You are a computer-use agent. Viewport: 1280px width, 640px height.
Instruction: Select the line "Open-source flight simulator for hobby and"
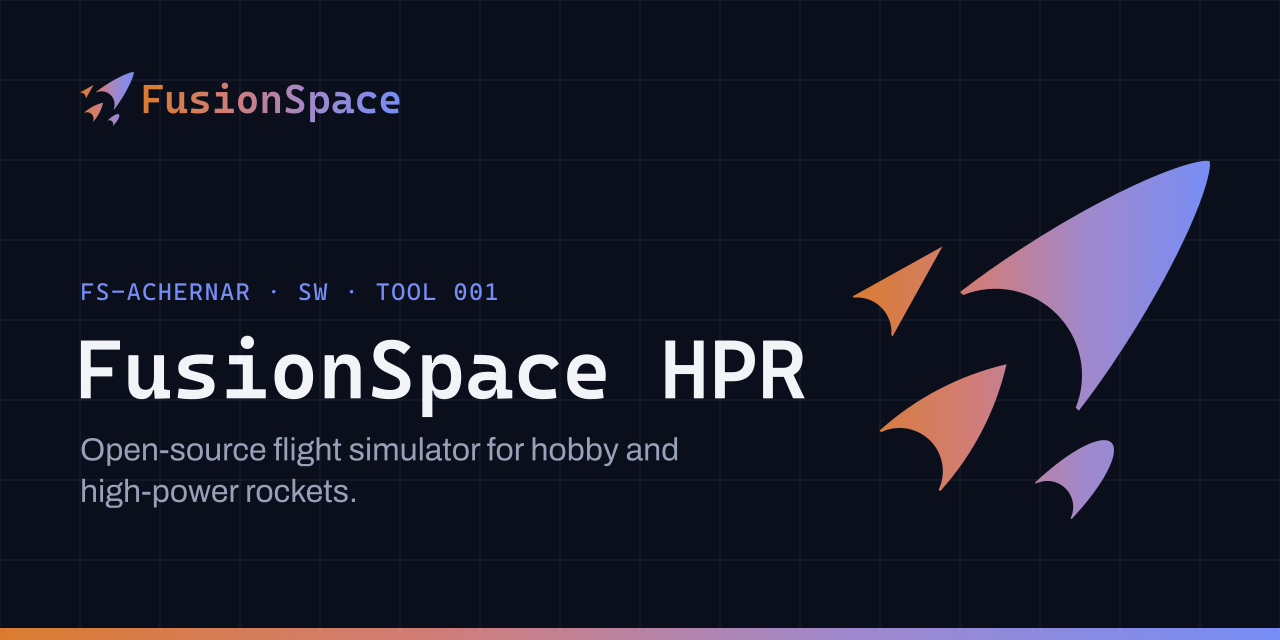[380, 450]
